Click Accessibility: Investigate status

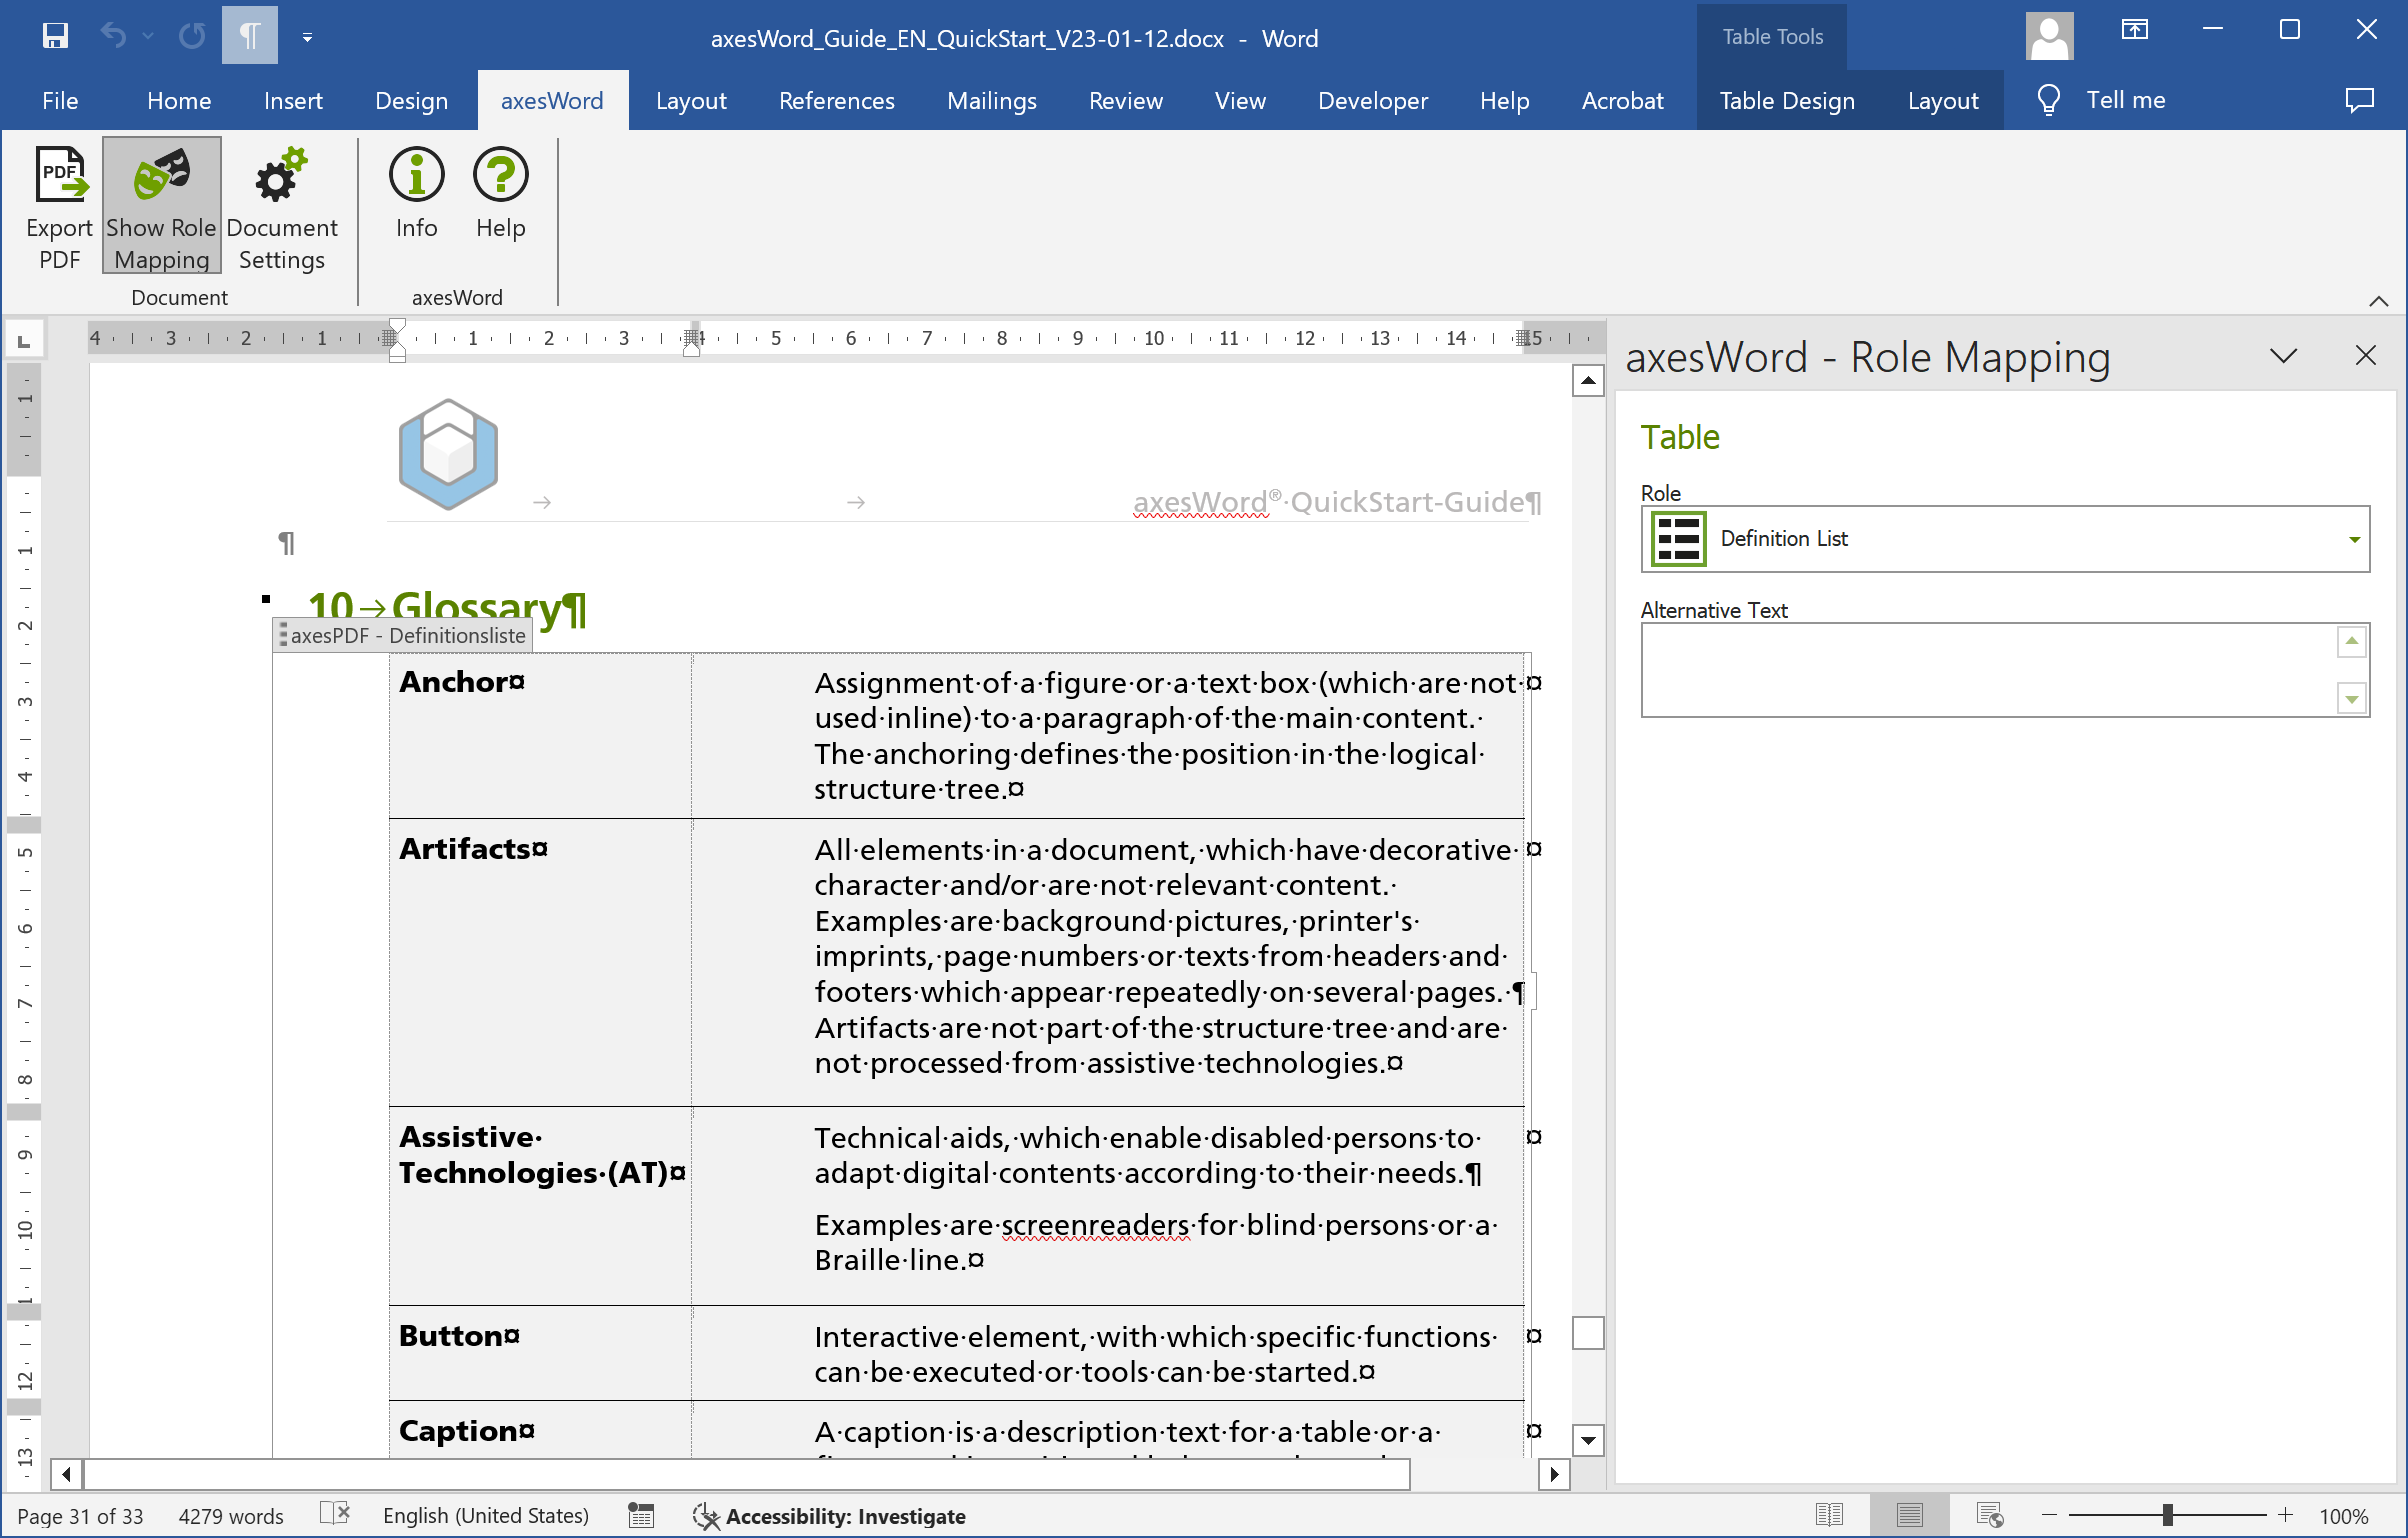click(x=830, y=1516)
